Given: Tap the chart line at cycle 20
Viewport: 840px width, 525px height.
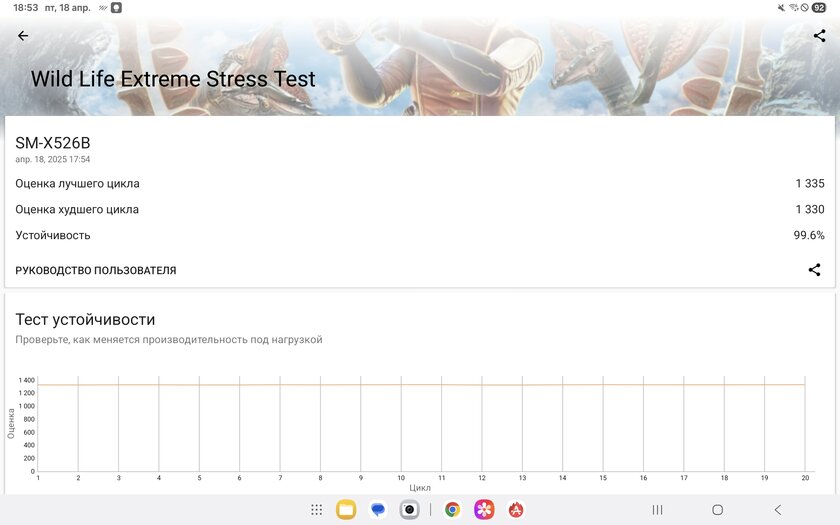Looking at the screenshot, I should (805, 385).
